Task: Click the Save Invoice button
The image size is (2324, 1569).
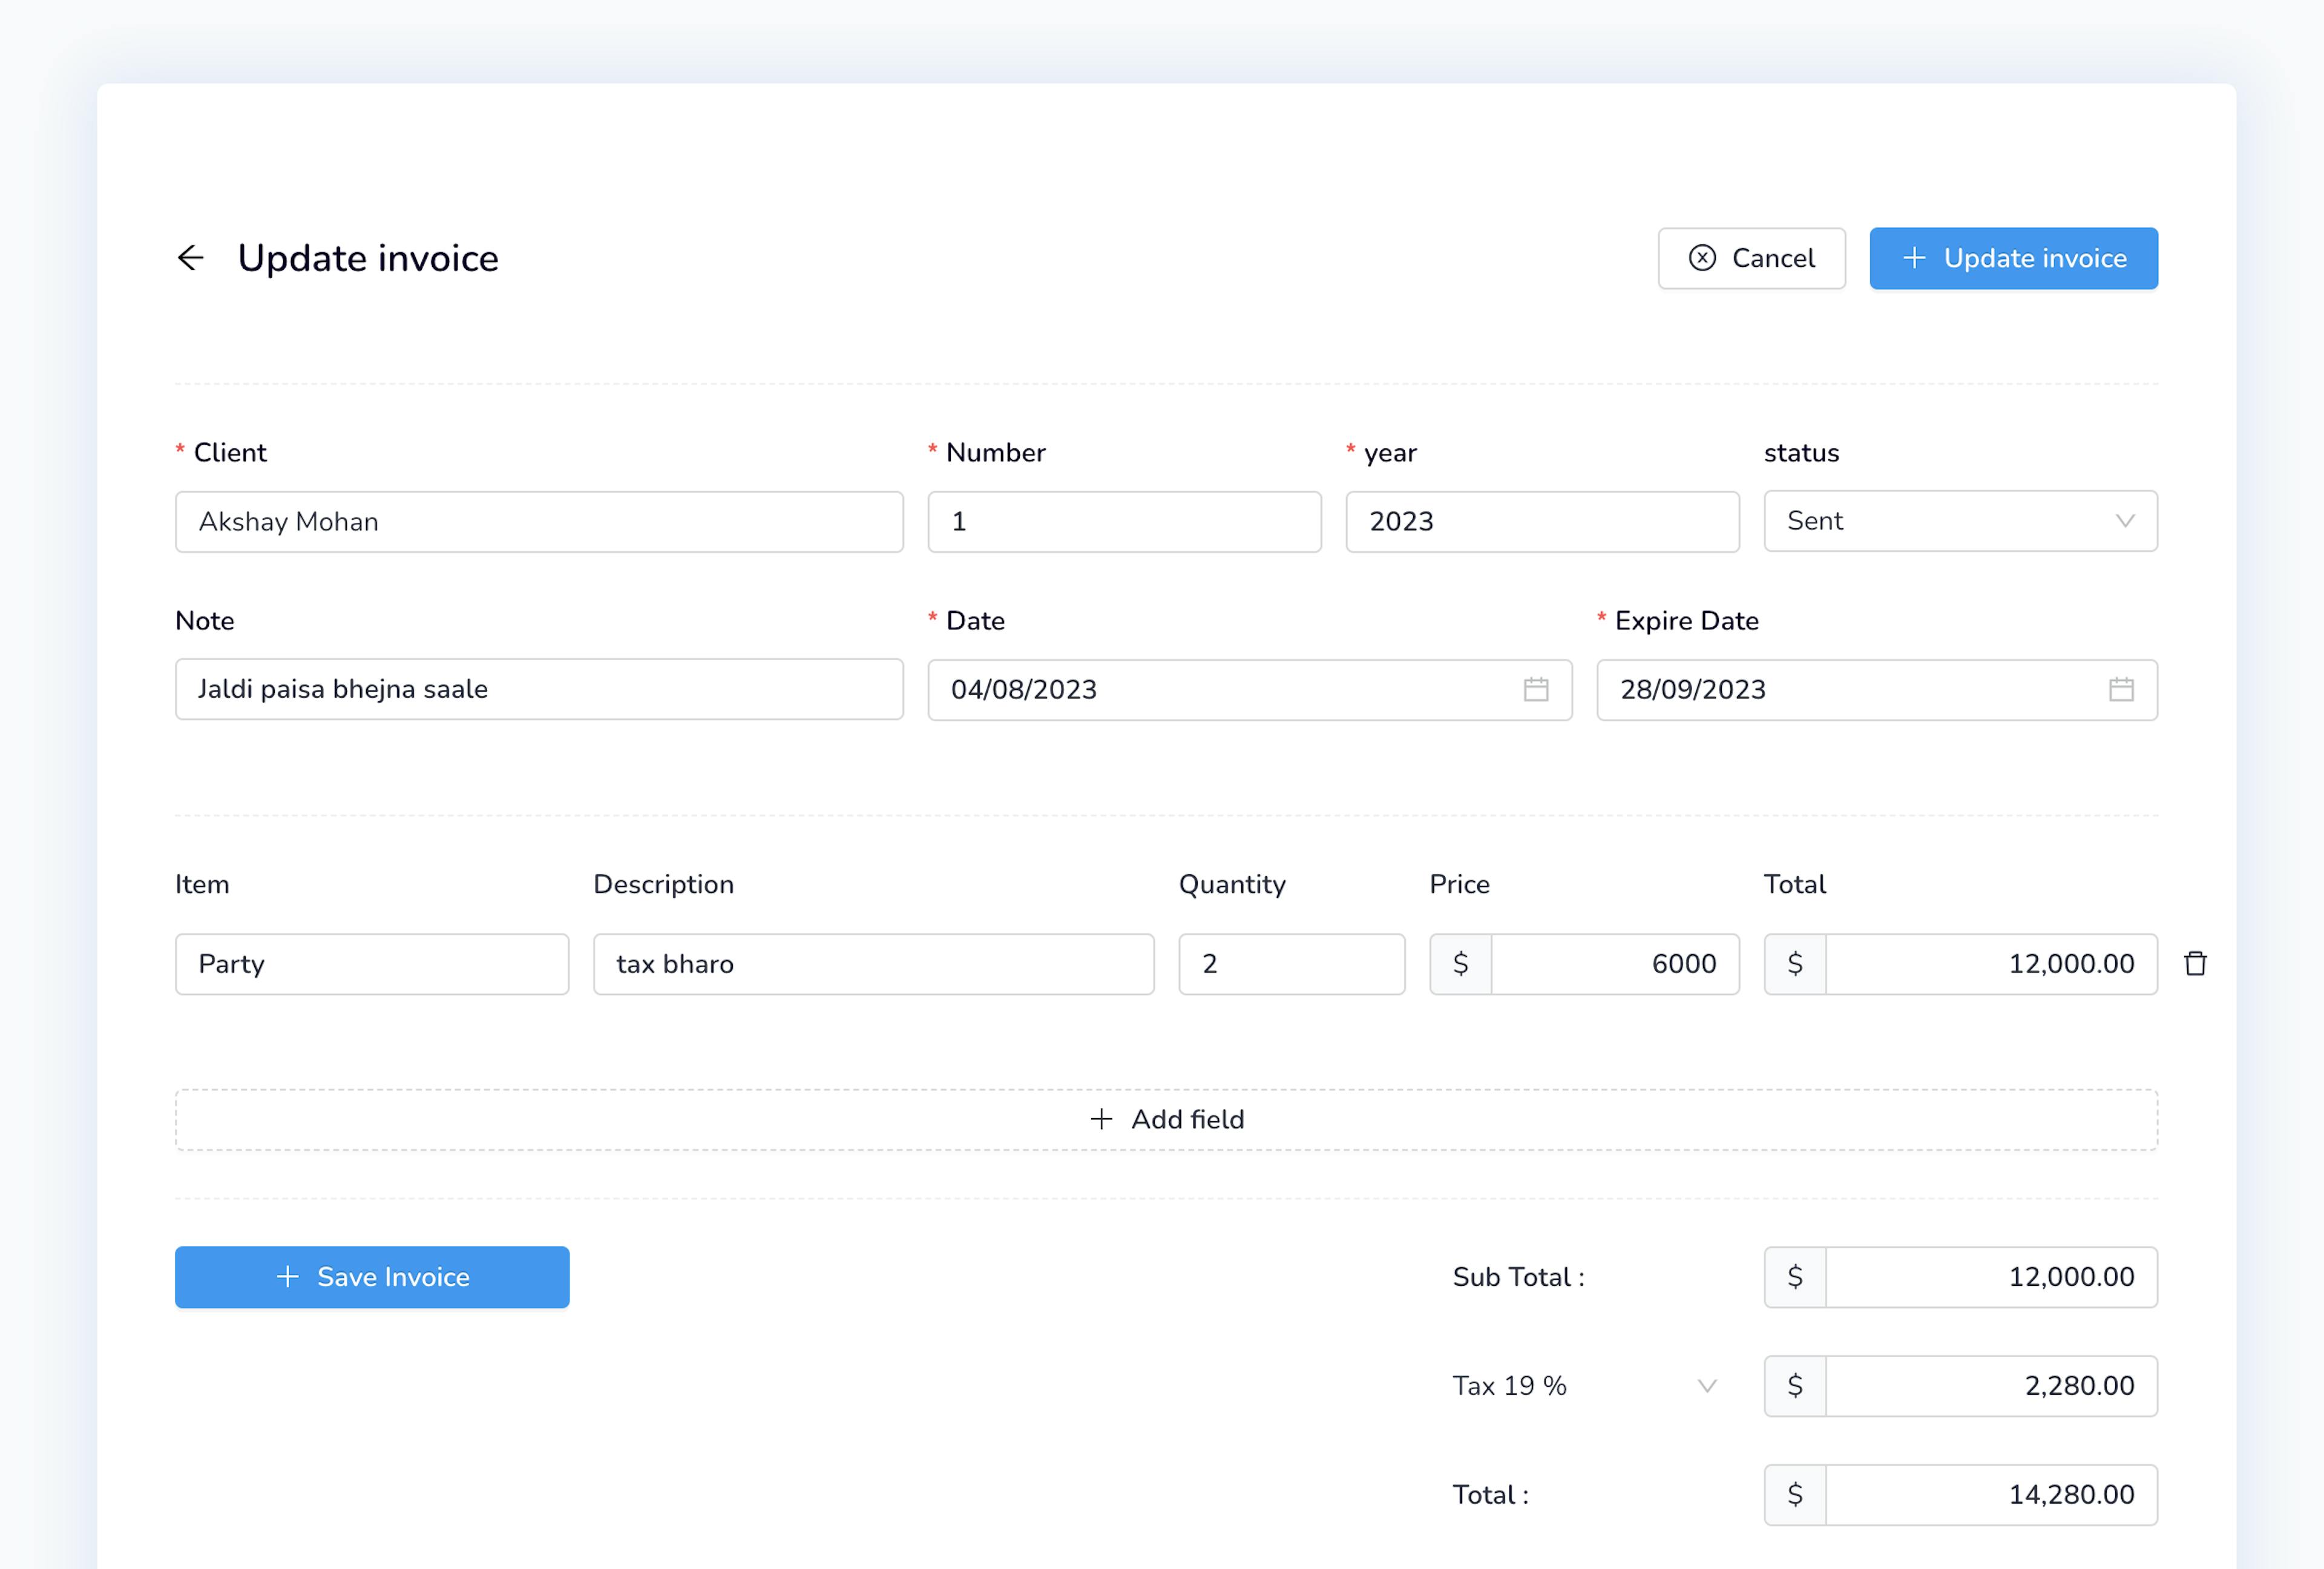Action: click(x=372, y=1277)
